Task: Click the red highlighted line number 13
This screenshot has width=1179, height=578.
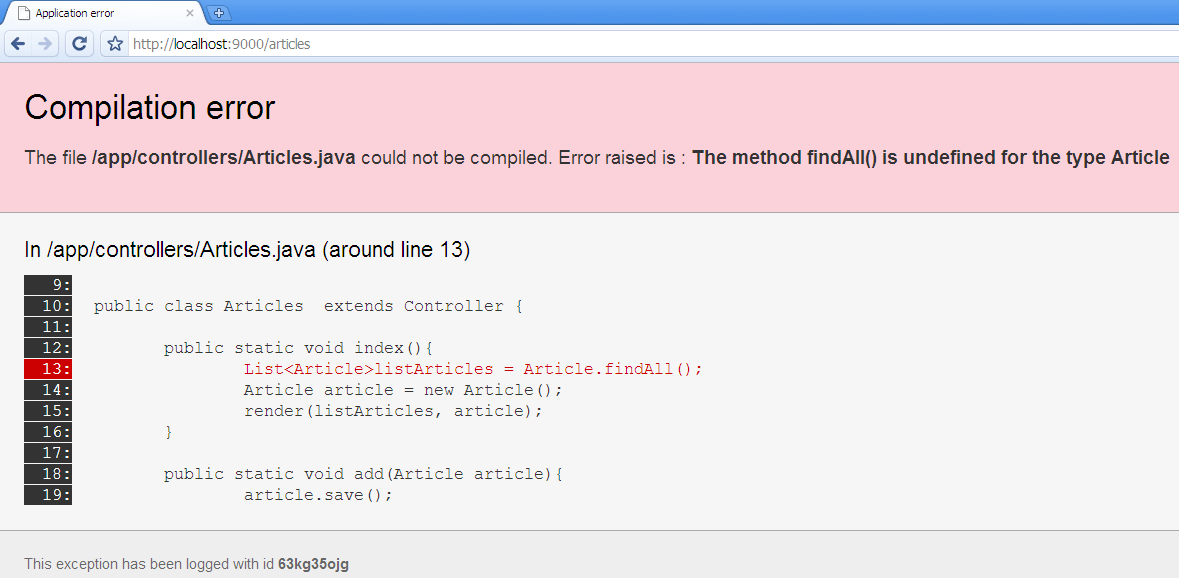Action: point(48,369)
